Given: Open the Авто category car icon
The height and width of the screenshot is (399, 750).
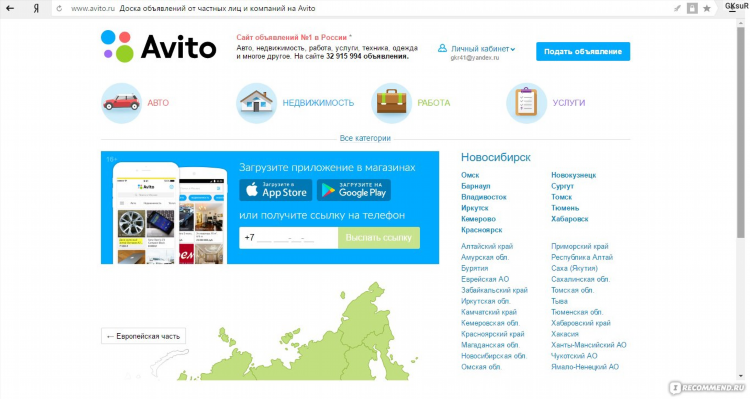Looking at the screenshot, I should (121, 103).
